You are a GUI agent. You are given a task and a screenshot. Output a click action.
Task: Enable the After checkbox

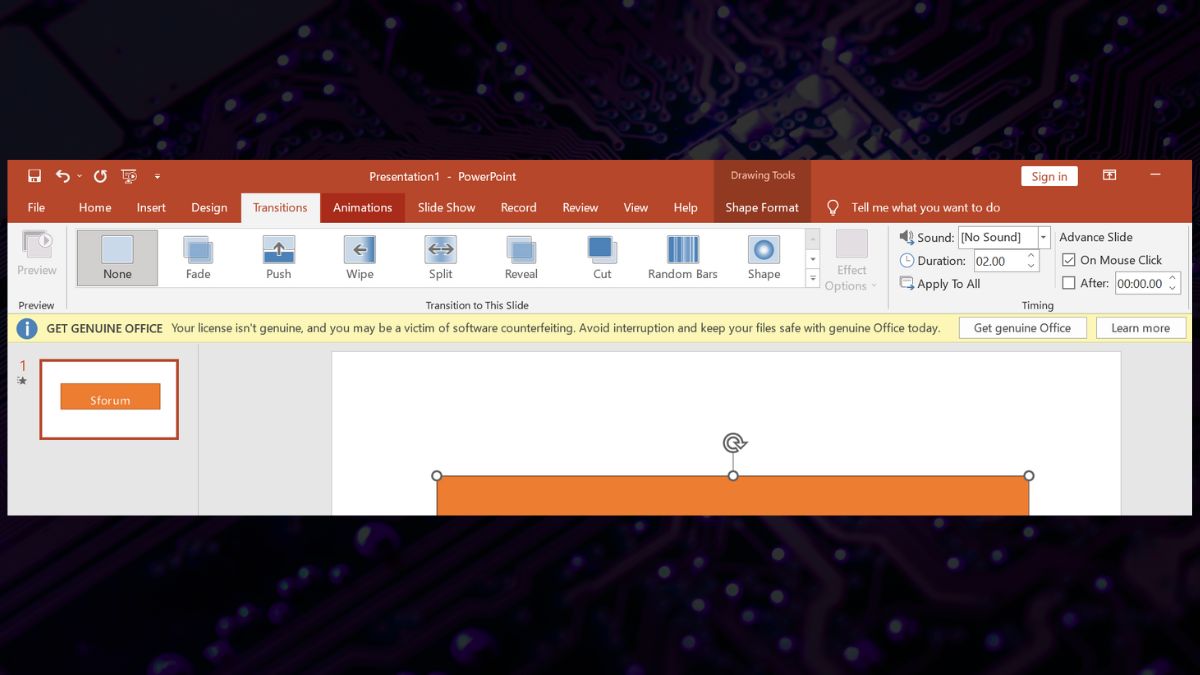pyautogui.click(x=1069, y=283)
